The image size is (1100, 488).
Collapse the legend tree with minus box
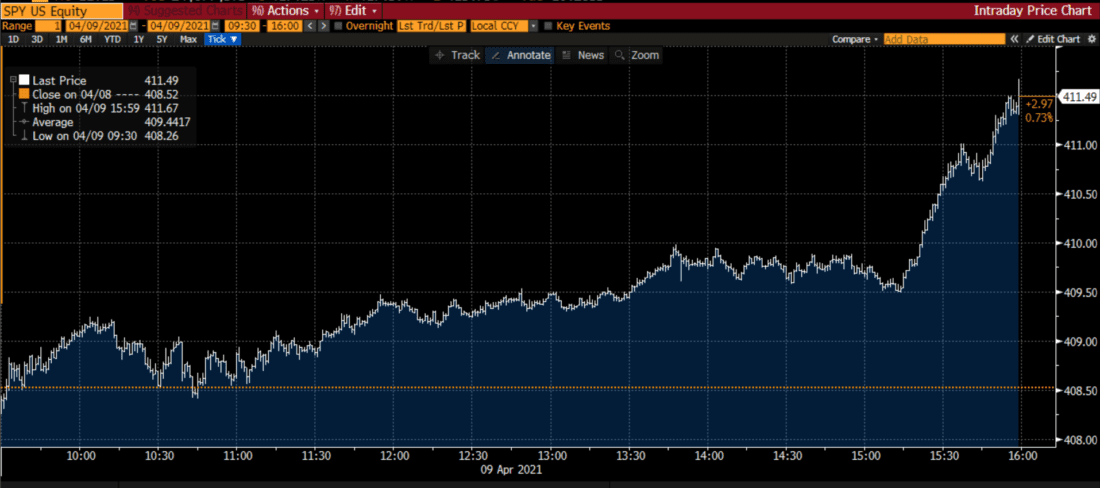[x=13, y=79]
